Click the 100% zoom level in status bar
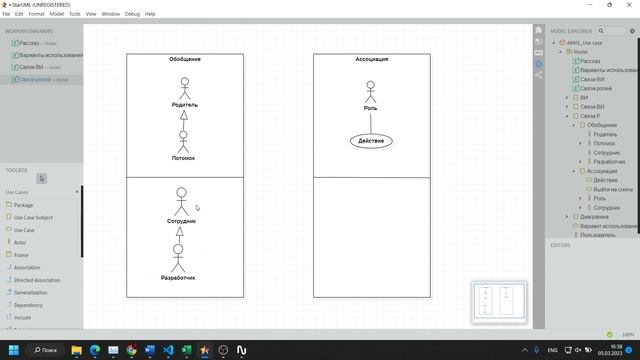 pyautogui.click(x=628, y=334)
